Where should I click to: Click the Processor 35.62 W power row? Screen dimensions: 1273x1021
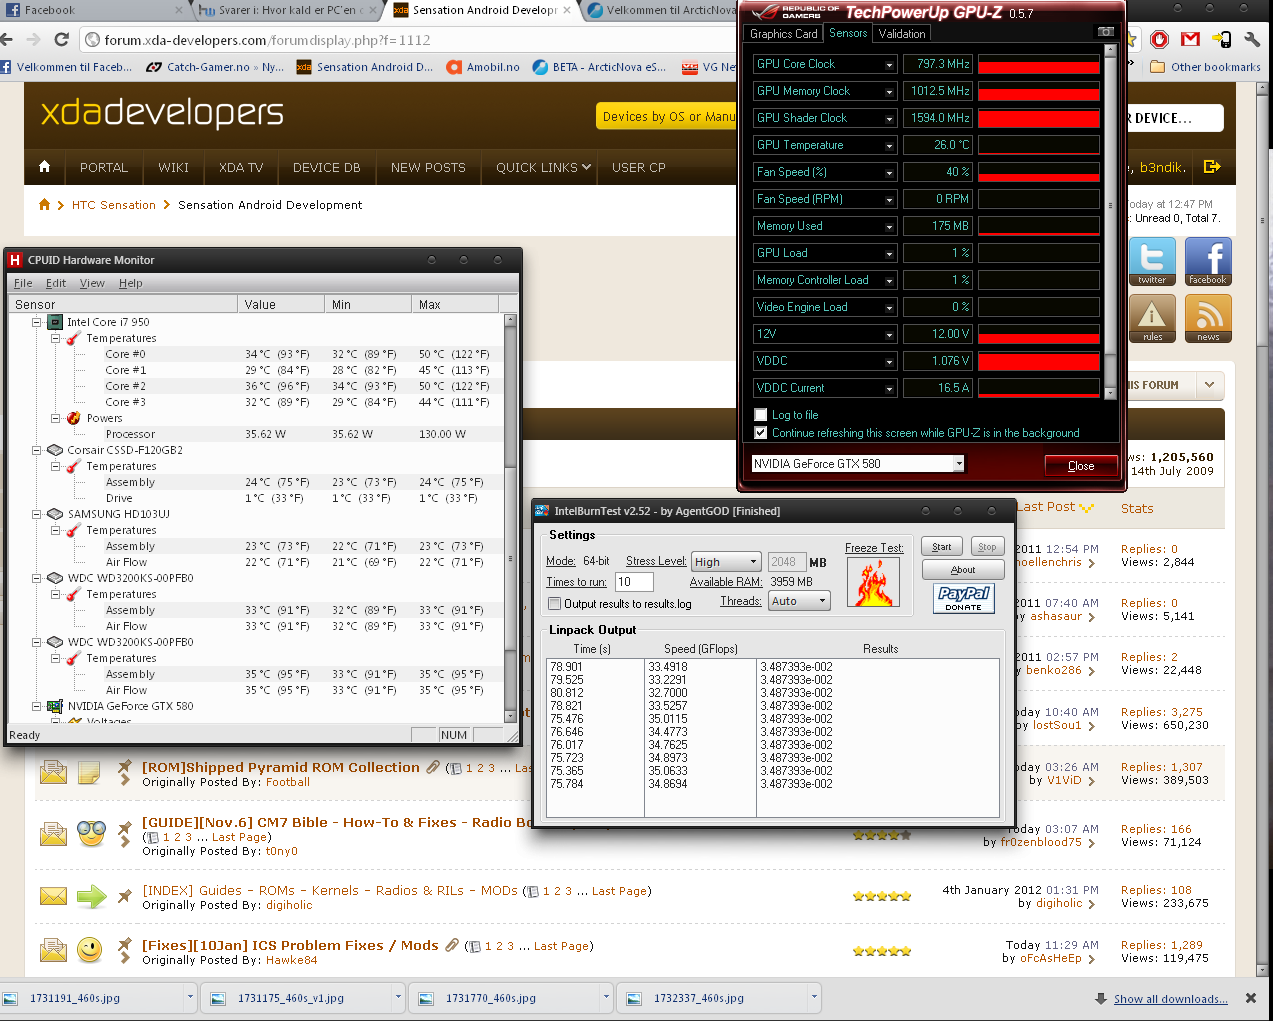coord(260,434)
